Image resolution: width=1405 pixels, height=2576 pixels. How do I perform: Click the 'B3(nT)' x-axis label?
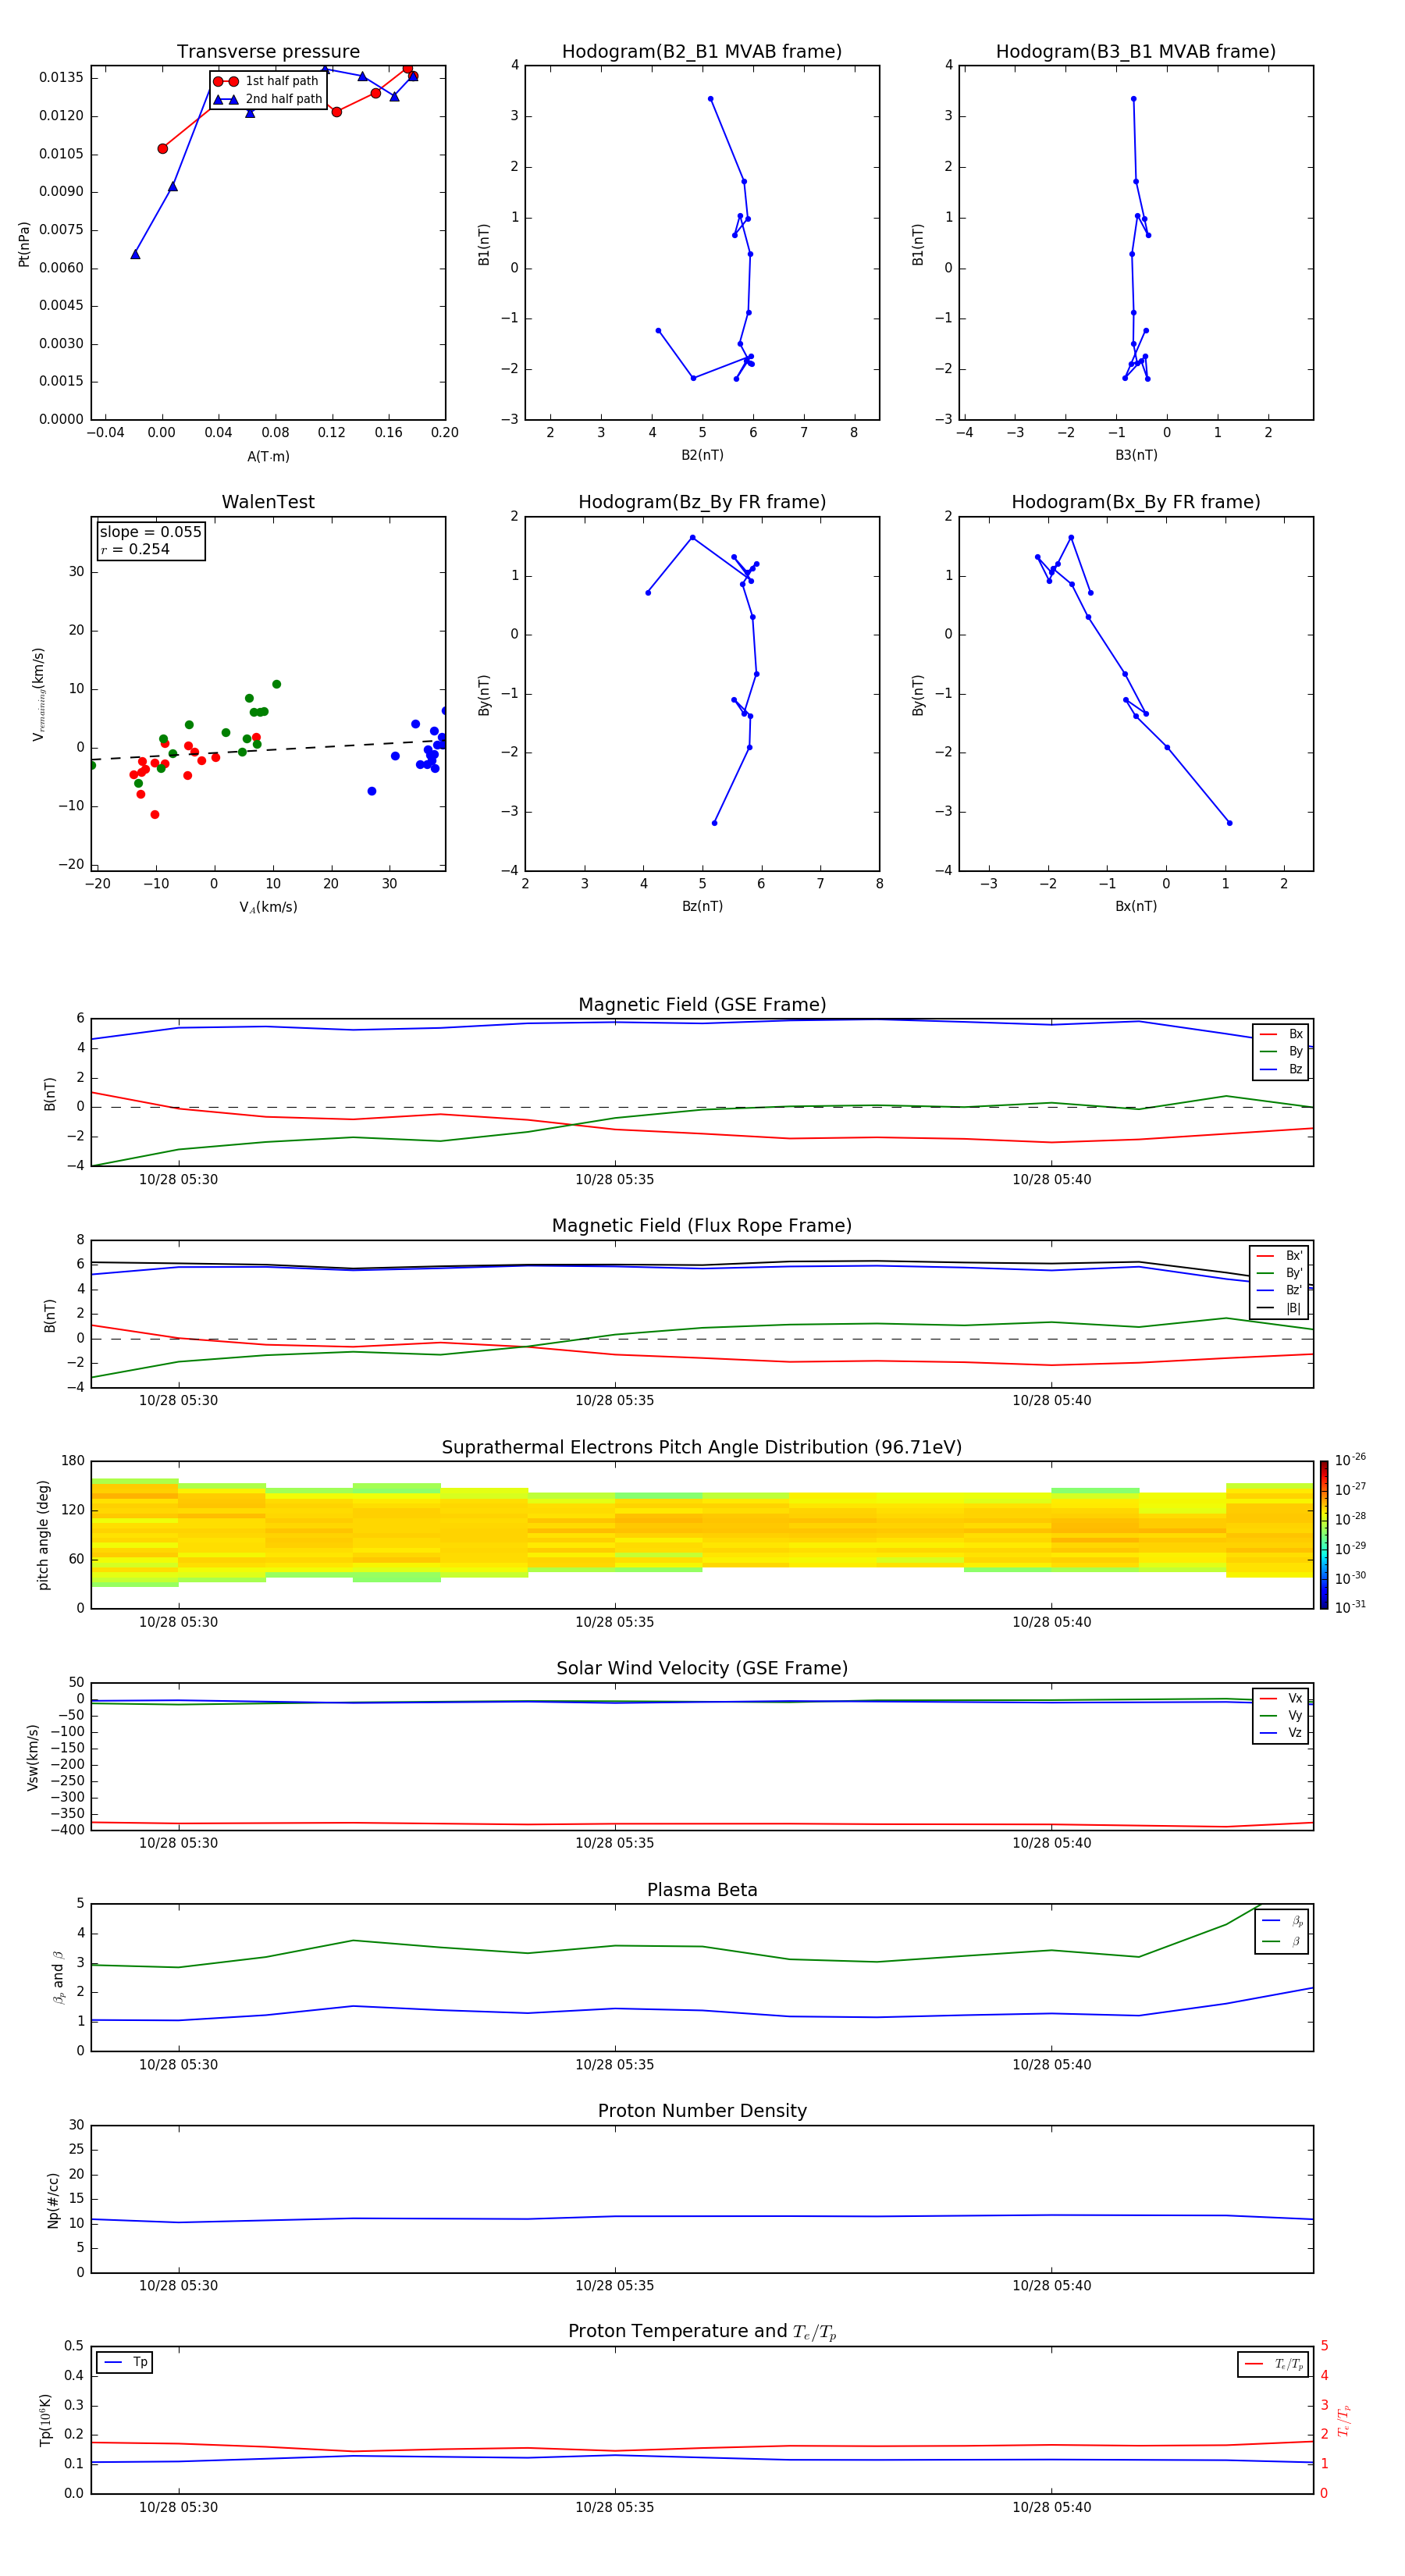[1136, 455]
